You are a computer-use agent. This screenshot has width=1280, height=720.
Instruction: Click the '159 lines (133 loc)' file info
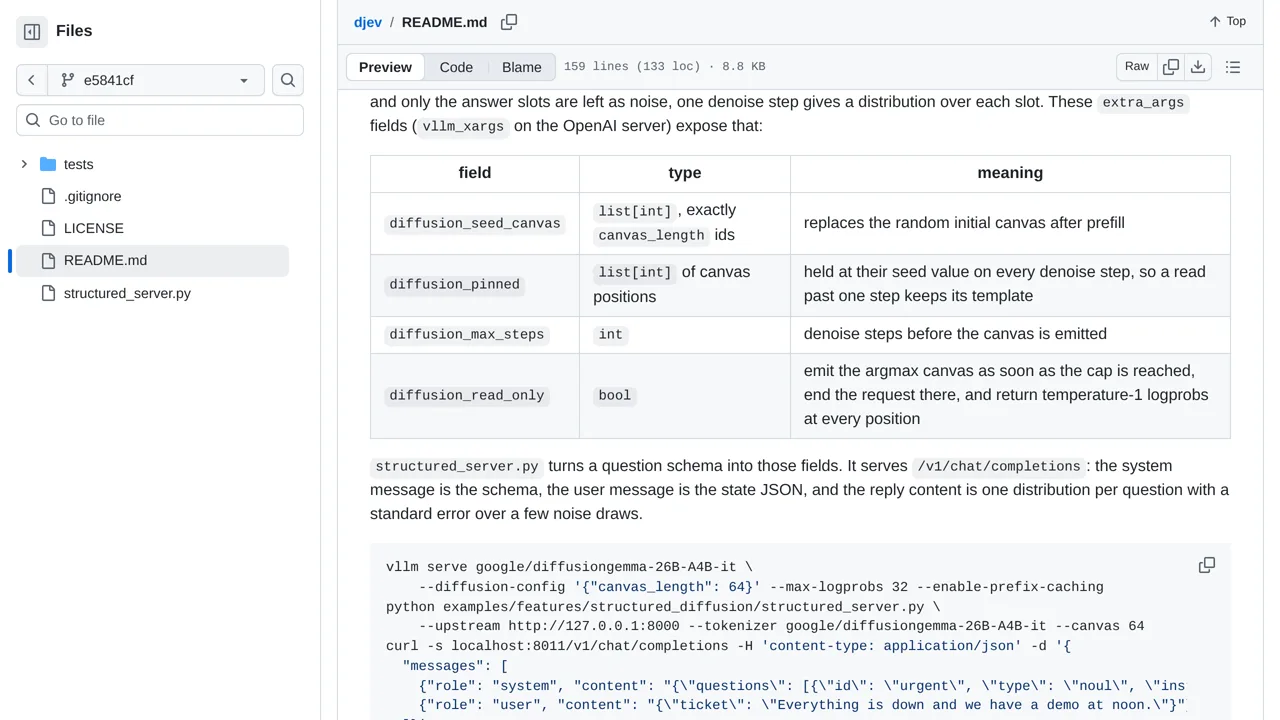click(632, 67)
